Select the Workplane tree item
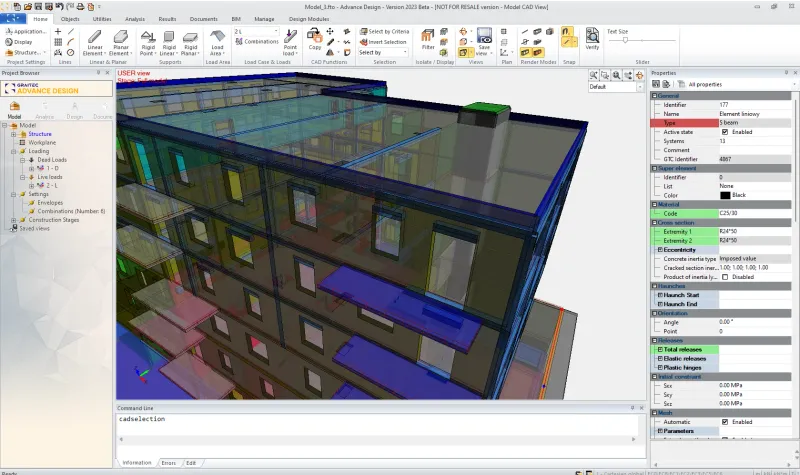This screenshot has width=800, height=475. [42, 143]
